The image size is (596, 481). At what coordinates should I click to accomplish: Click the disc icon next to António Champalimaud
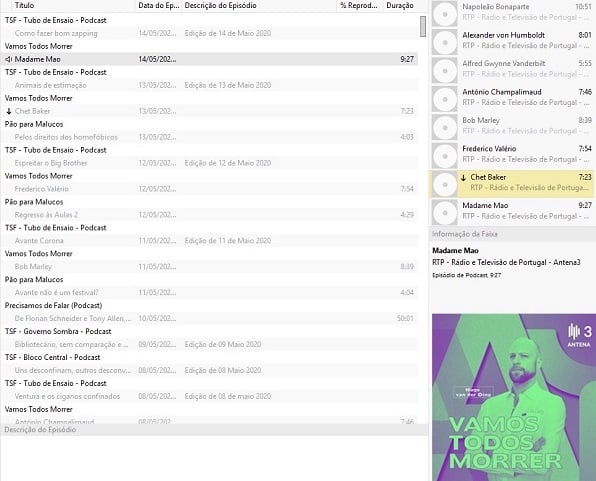(x=445, y=99)
